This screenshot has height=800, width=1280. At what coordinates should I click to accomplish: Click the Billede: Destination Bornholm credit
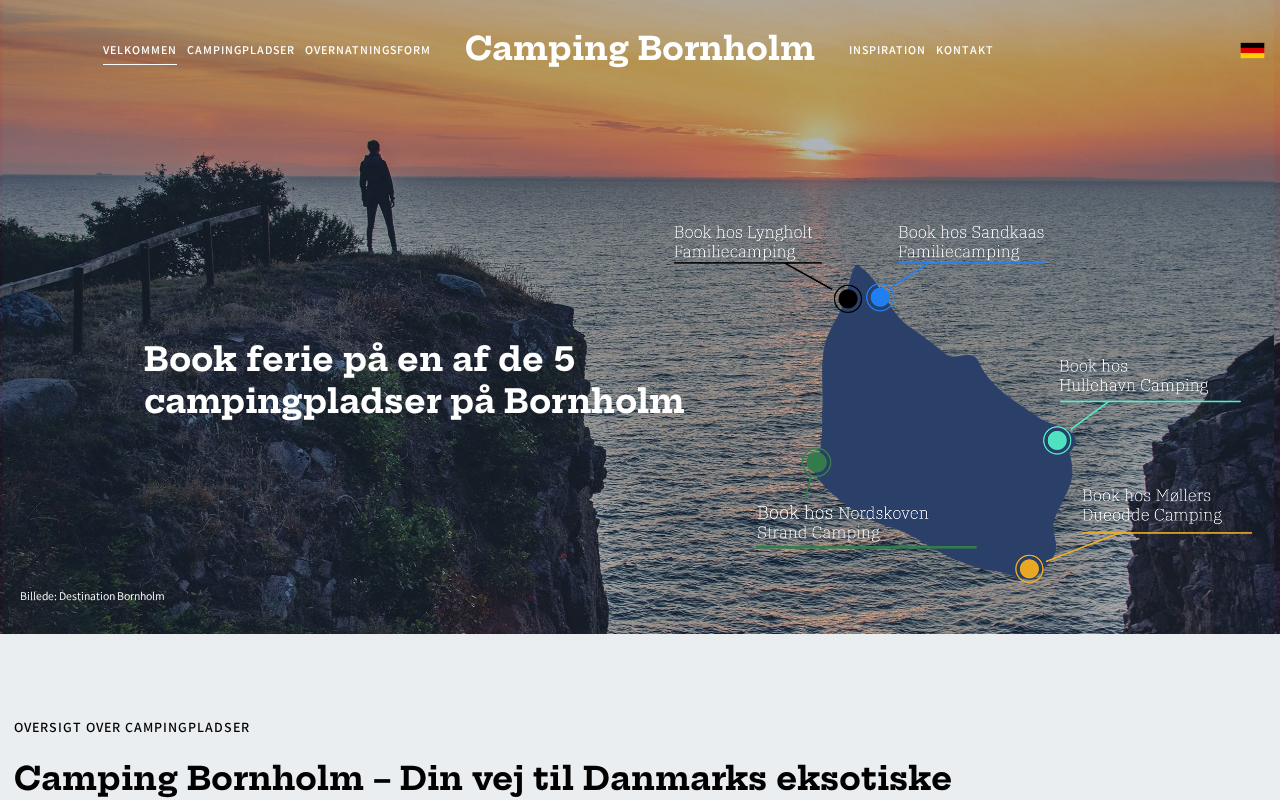pyautogui.click(x=92, y=596)
